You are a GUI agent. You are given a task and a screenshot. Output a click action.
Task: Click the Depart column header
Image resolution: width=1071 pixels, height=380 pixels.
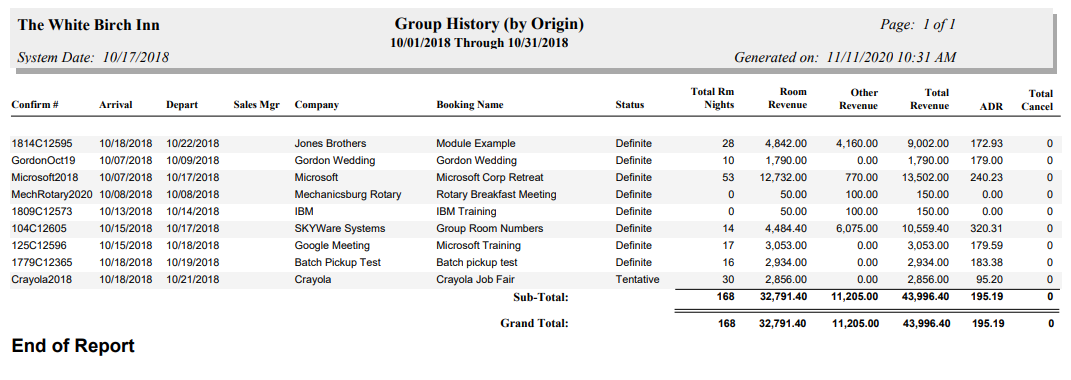(x=182, y=105)
